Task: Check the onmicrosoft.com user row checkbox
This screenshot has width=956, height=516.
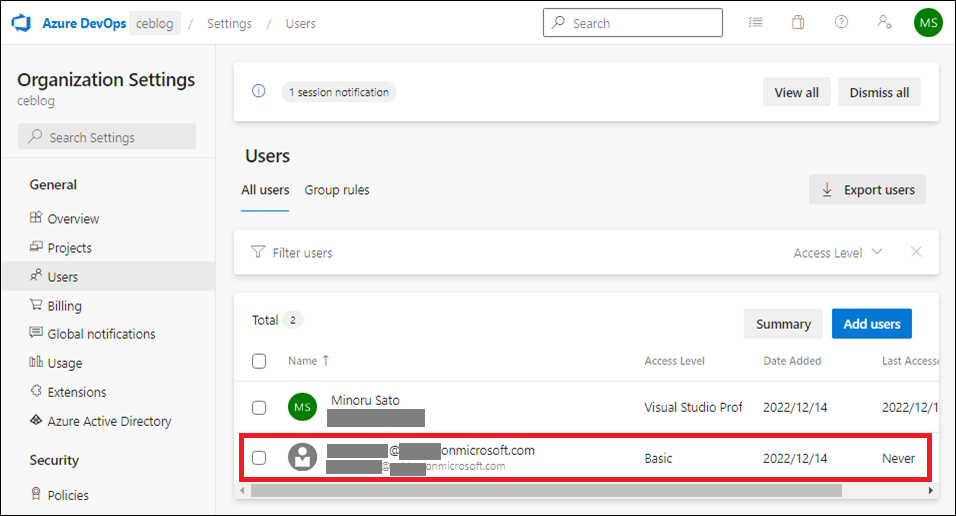Action: 259,457
